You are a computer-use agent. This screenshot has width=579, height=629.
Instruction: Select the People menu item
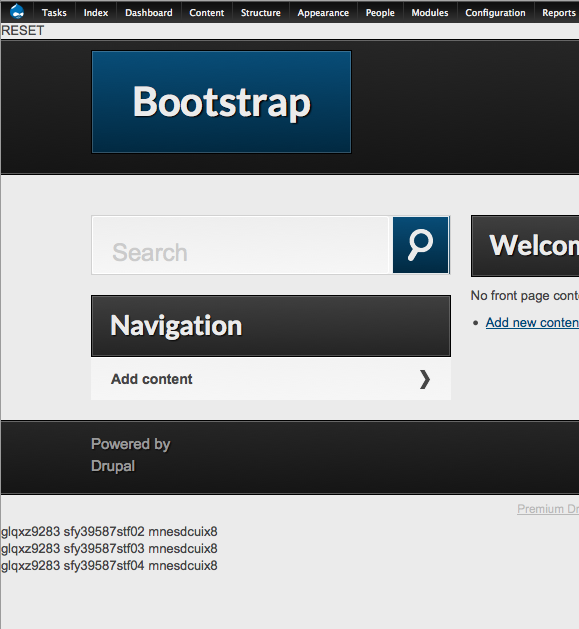(380, 13)
